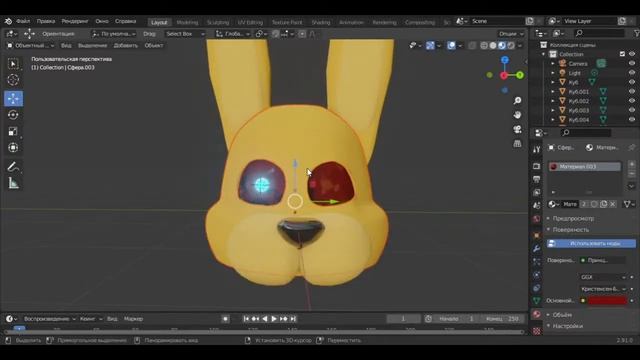Activate the Scale tool
640x360 pixels.
click(x=13, y=131)
